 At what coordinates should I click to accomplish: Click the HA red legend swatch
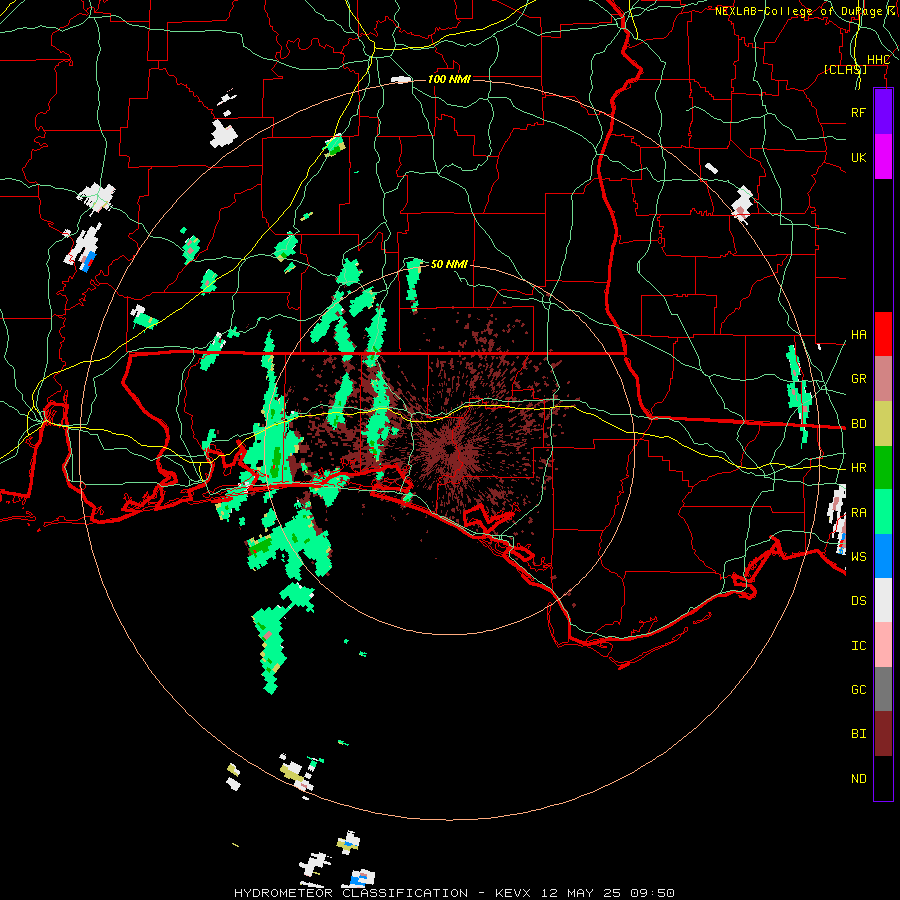[x=883, y=334]
